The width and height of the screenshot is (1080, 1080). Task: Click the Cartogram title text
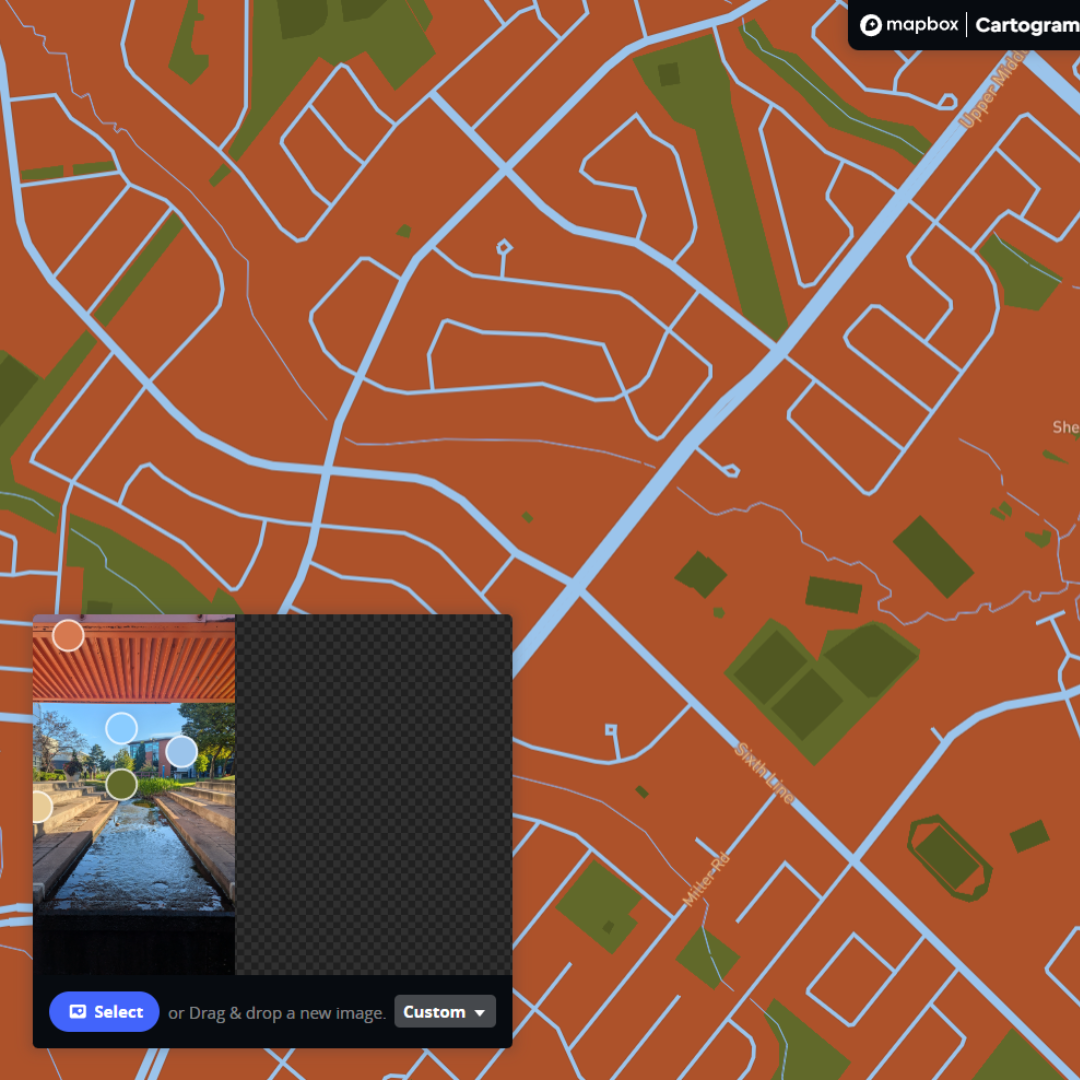(x=1026, y=25)
